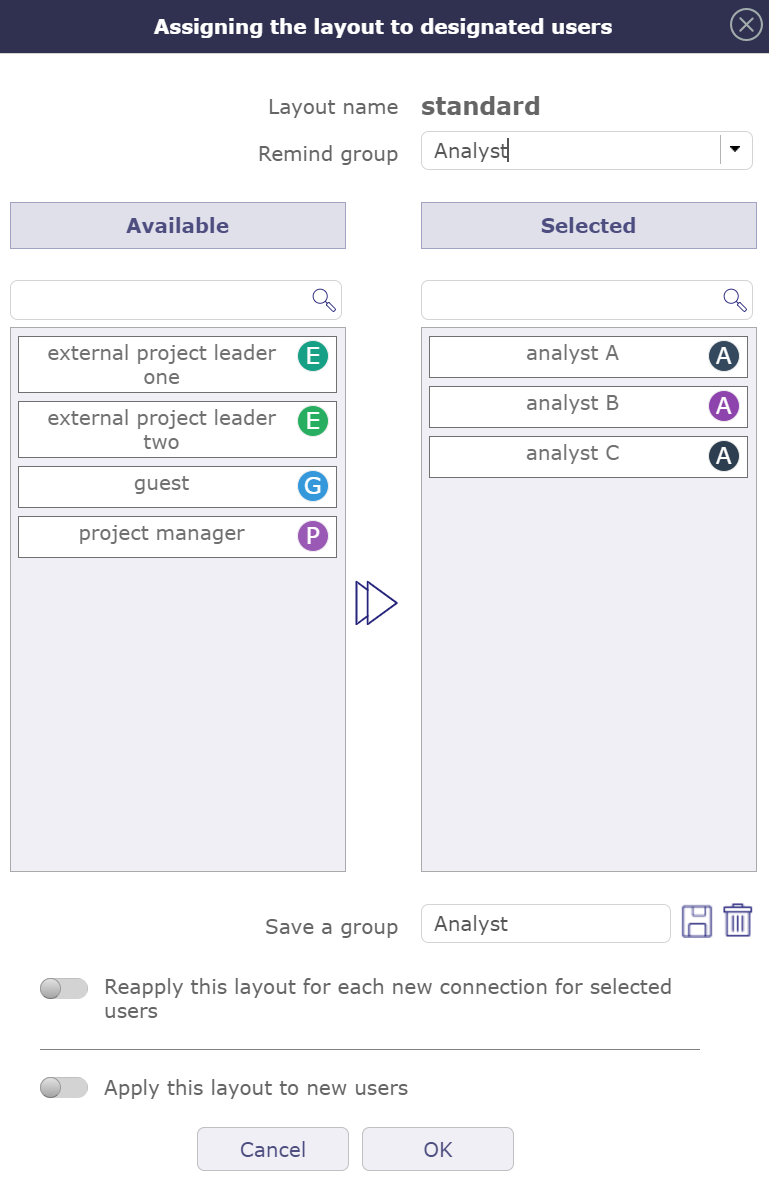Enable apply this layout to new users

click(63, 1087)
